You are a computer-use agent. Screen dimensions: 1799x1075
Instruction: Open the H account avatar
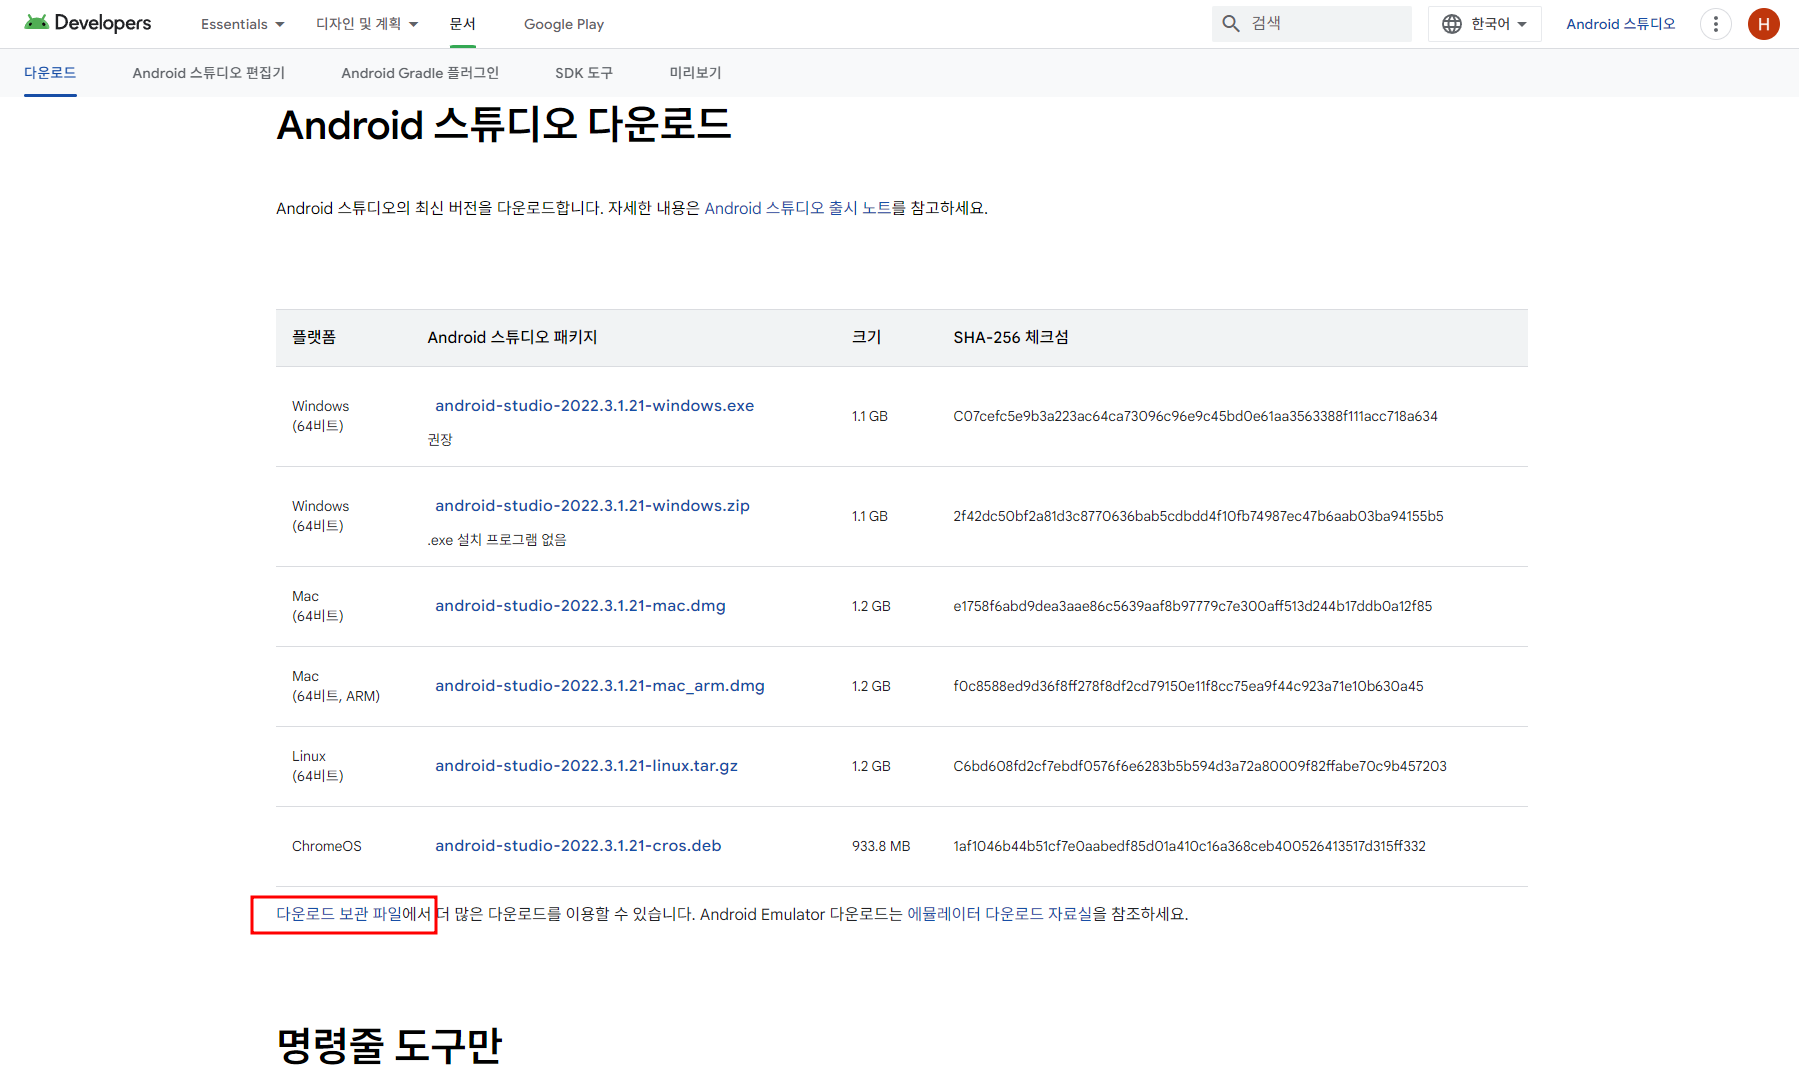pyautogui.click(x=1764, y=24)
